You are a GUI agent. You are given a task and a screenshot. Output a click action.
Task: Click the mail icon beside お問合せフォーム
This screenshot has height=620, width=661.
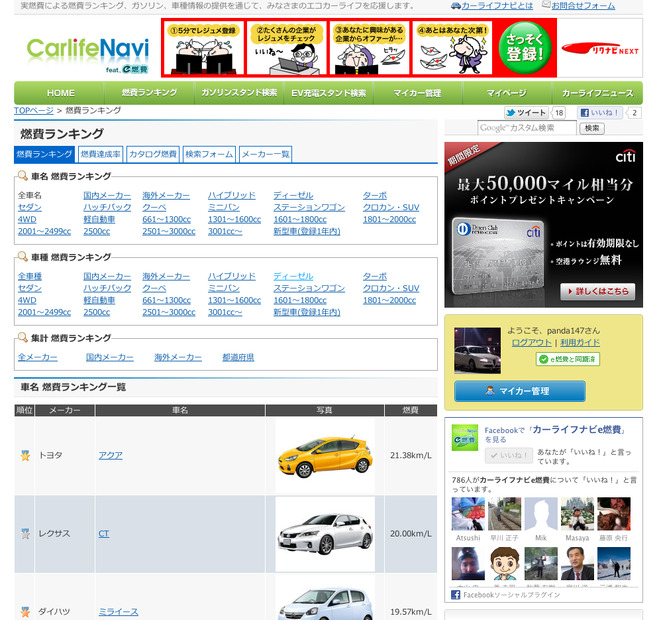tap(546, 5)
